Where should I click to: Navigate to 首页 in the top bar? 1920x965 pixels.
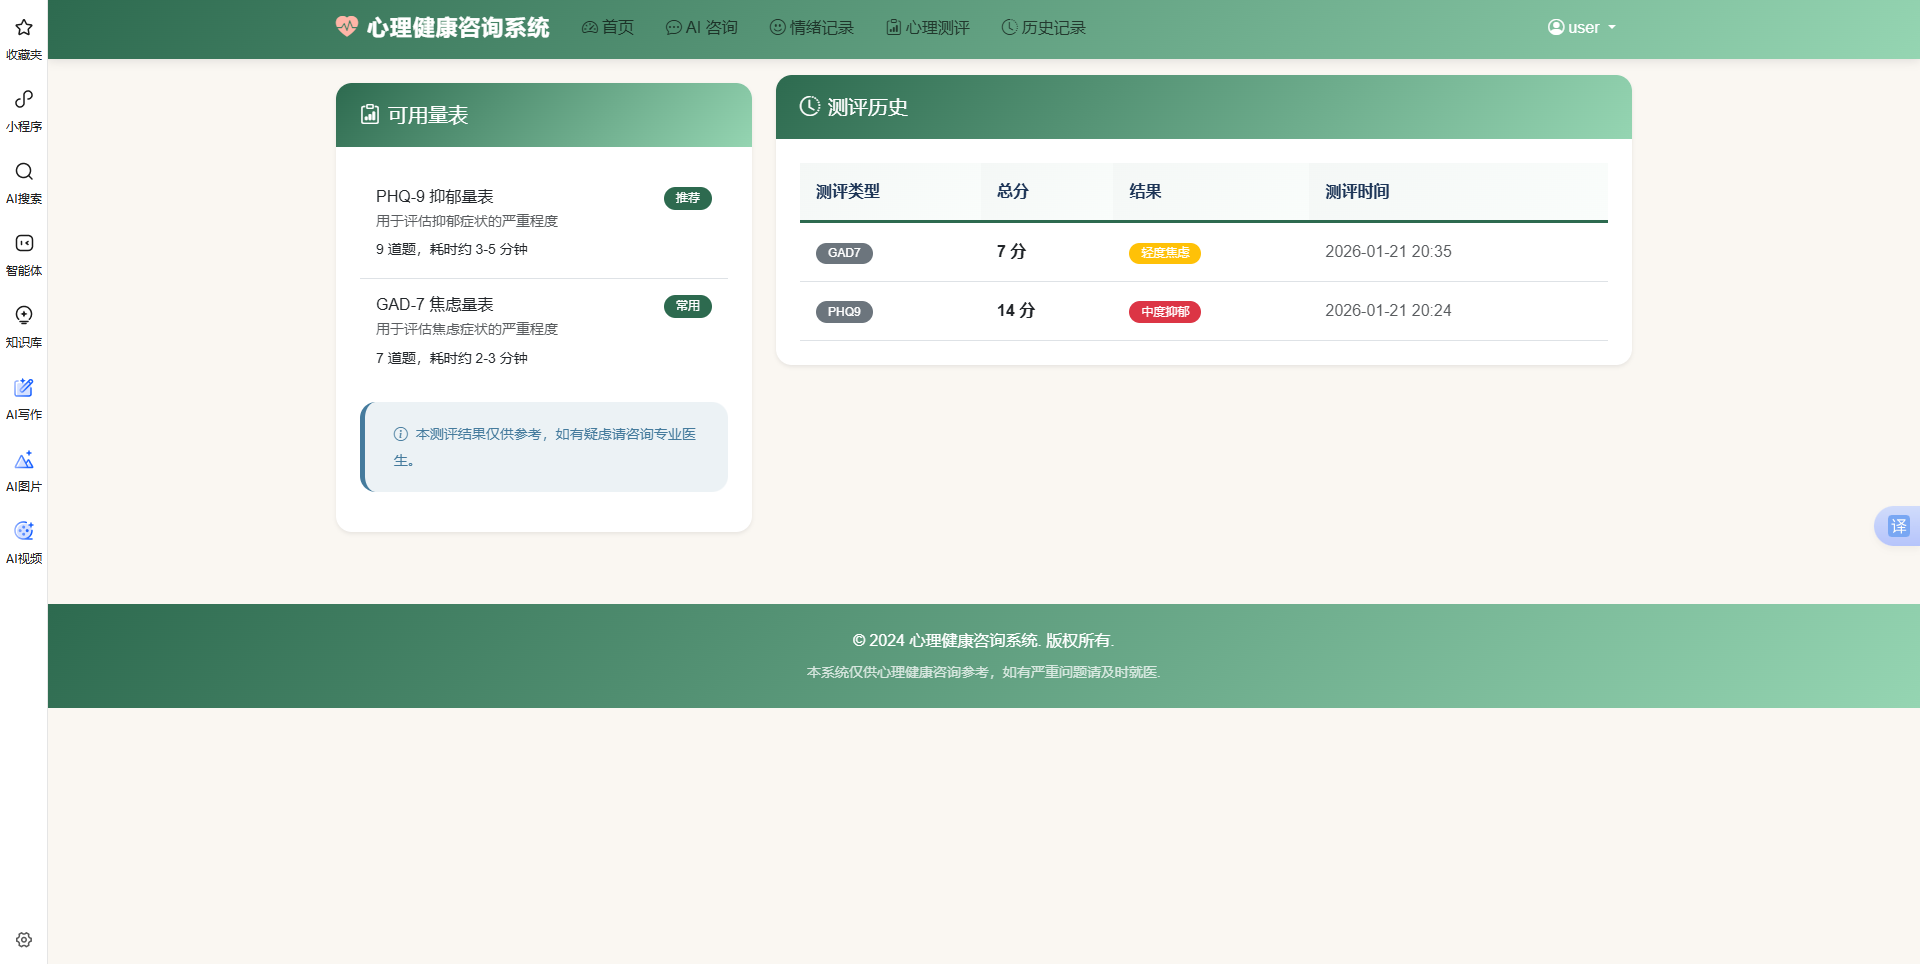point(607,27)
